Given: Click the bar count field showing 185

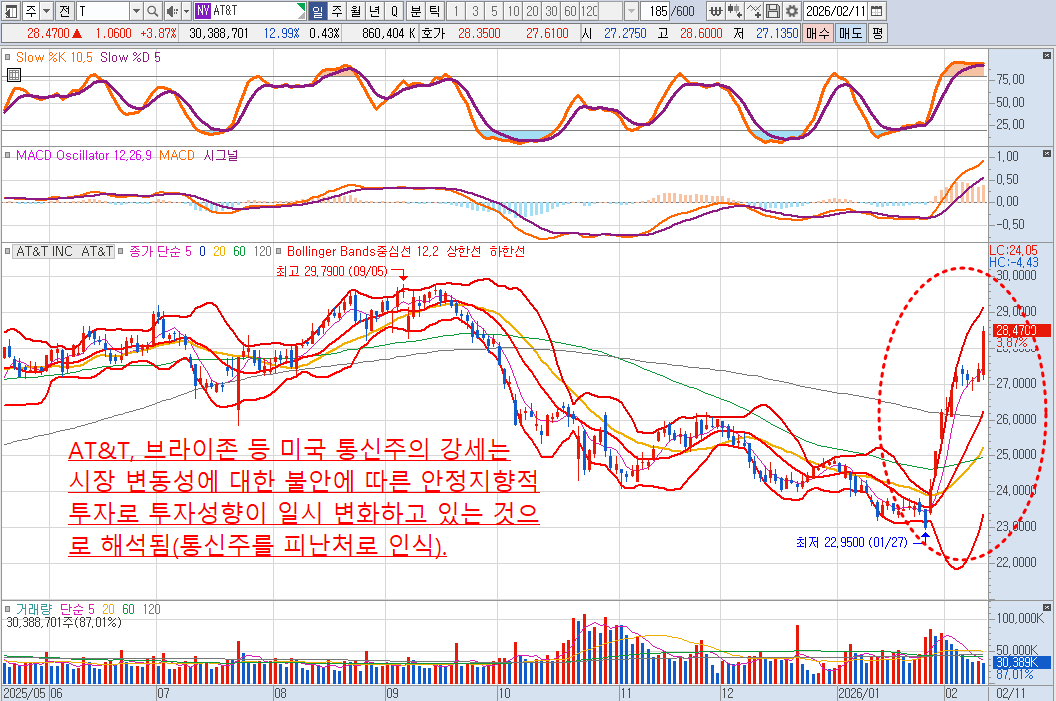Looking at the screenshot, I should coord(657,11).
